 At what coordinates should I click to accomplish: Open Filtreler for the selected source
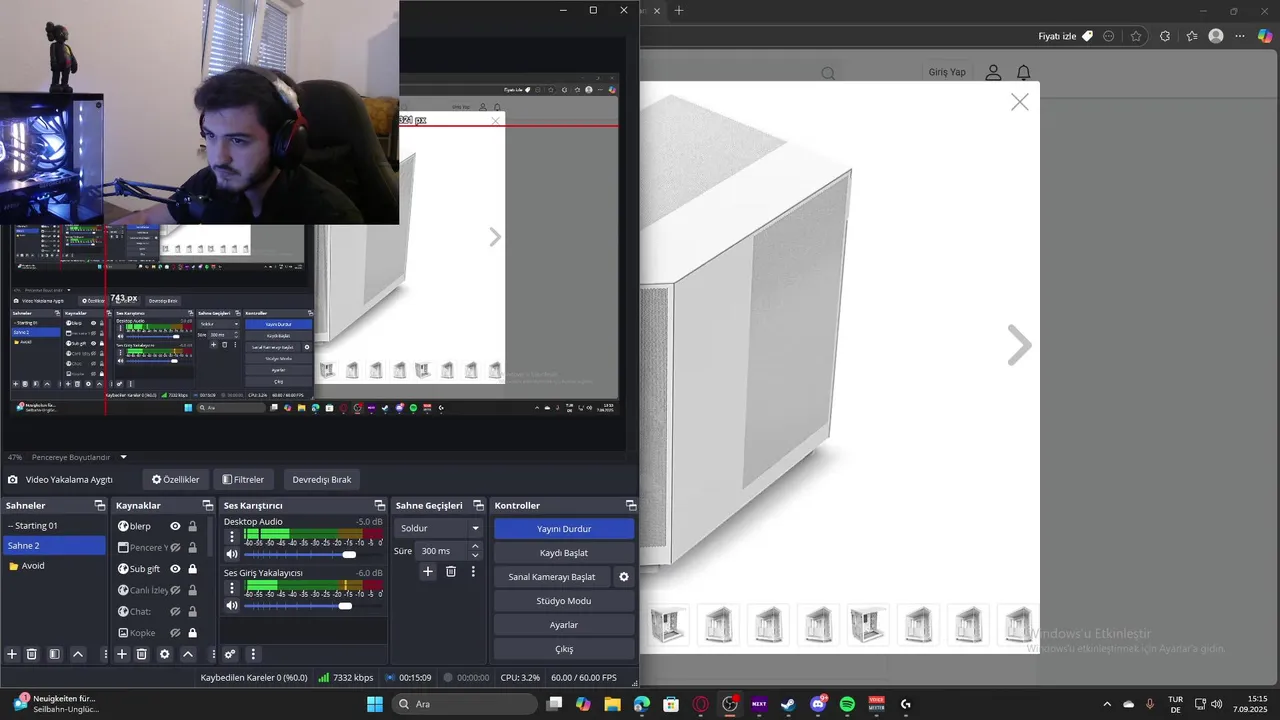[243, 480]
